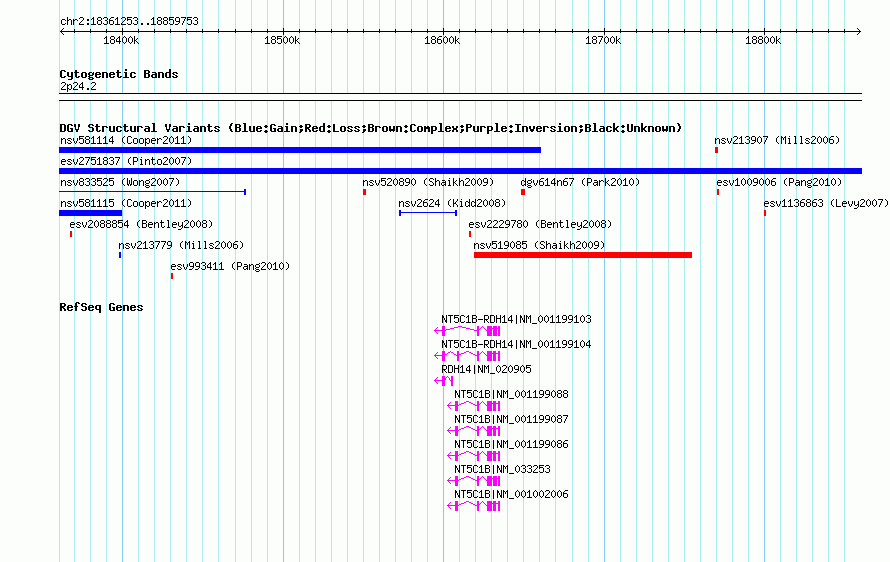Click the Cytogenetic Bands track title
The image size is (890, 562).
tap(119, 74)
